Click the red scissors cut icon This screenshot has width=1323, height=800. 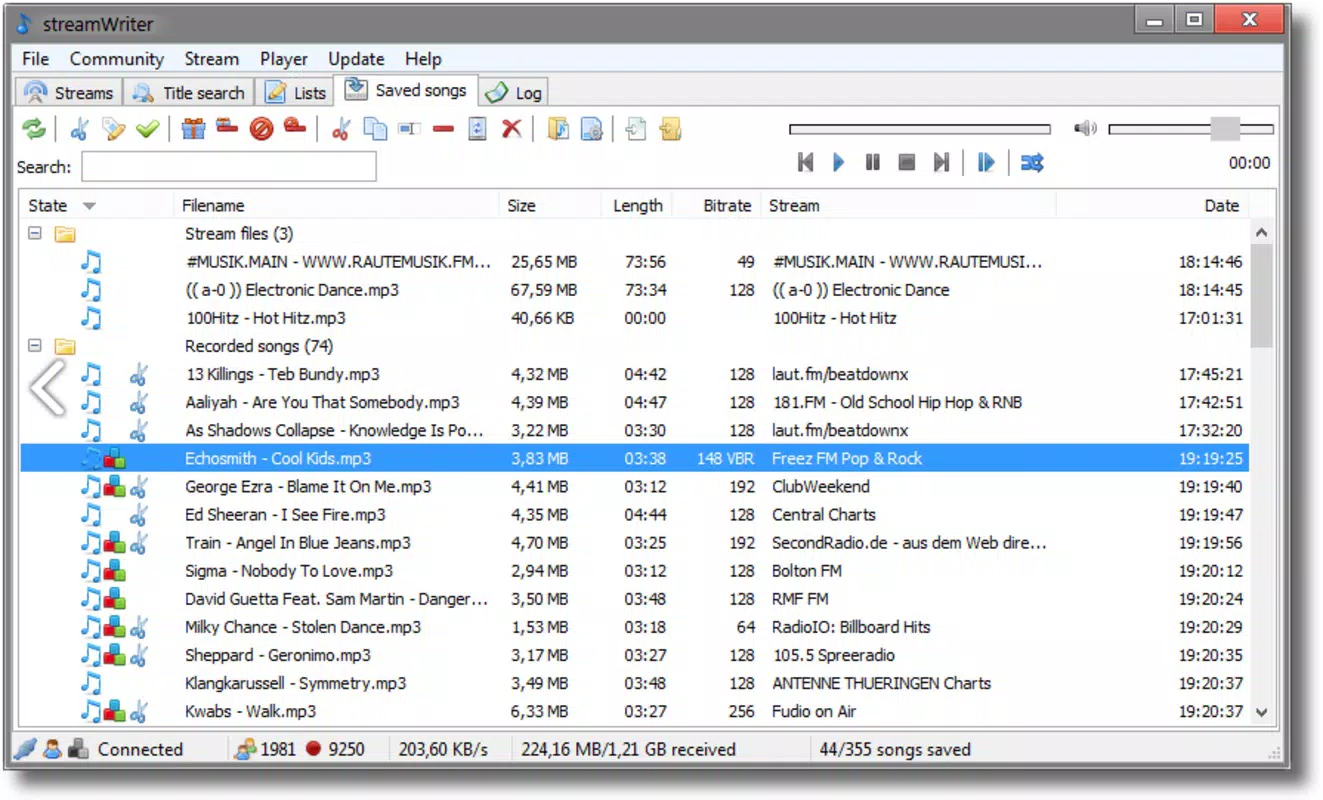click(341, 129)
